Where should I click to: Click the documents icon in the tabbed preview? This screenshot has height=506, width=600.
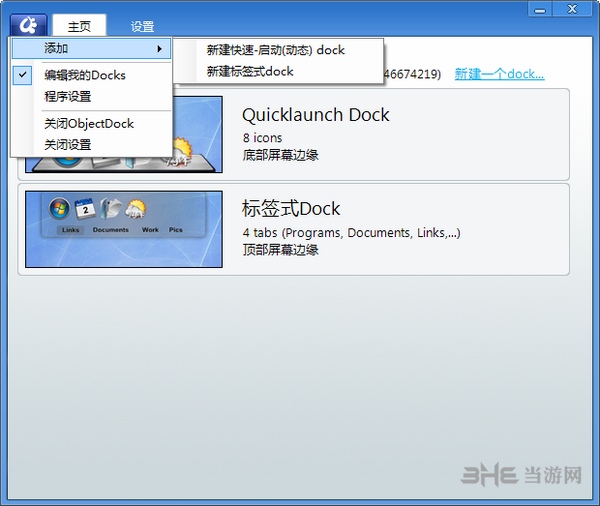[111, 209]
